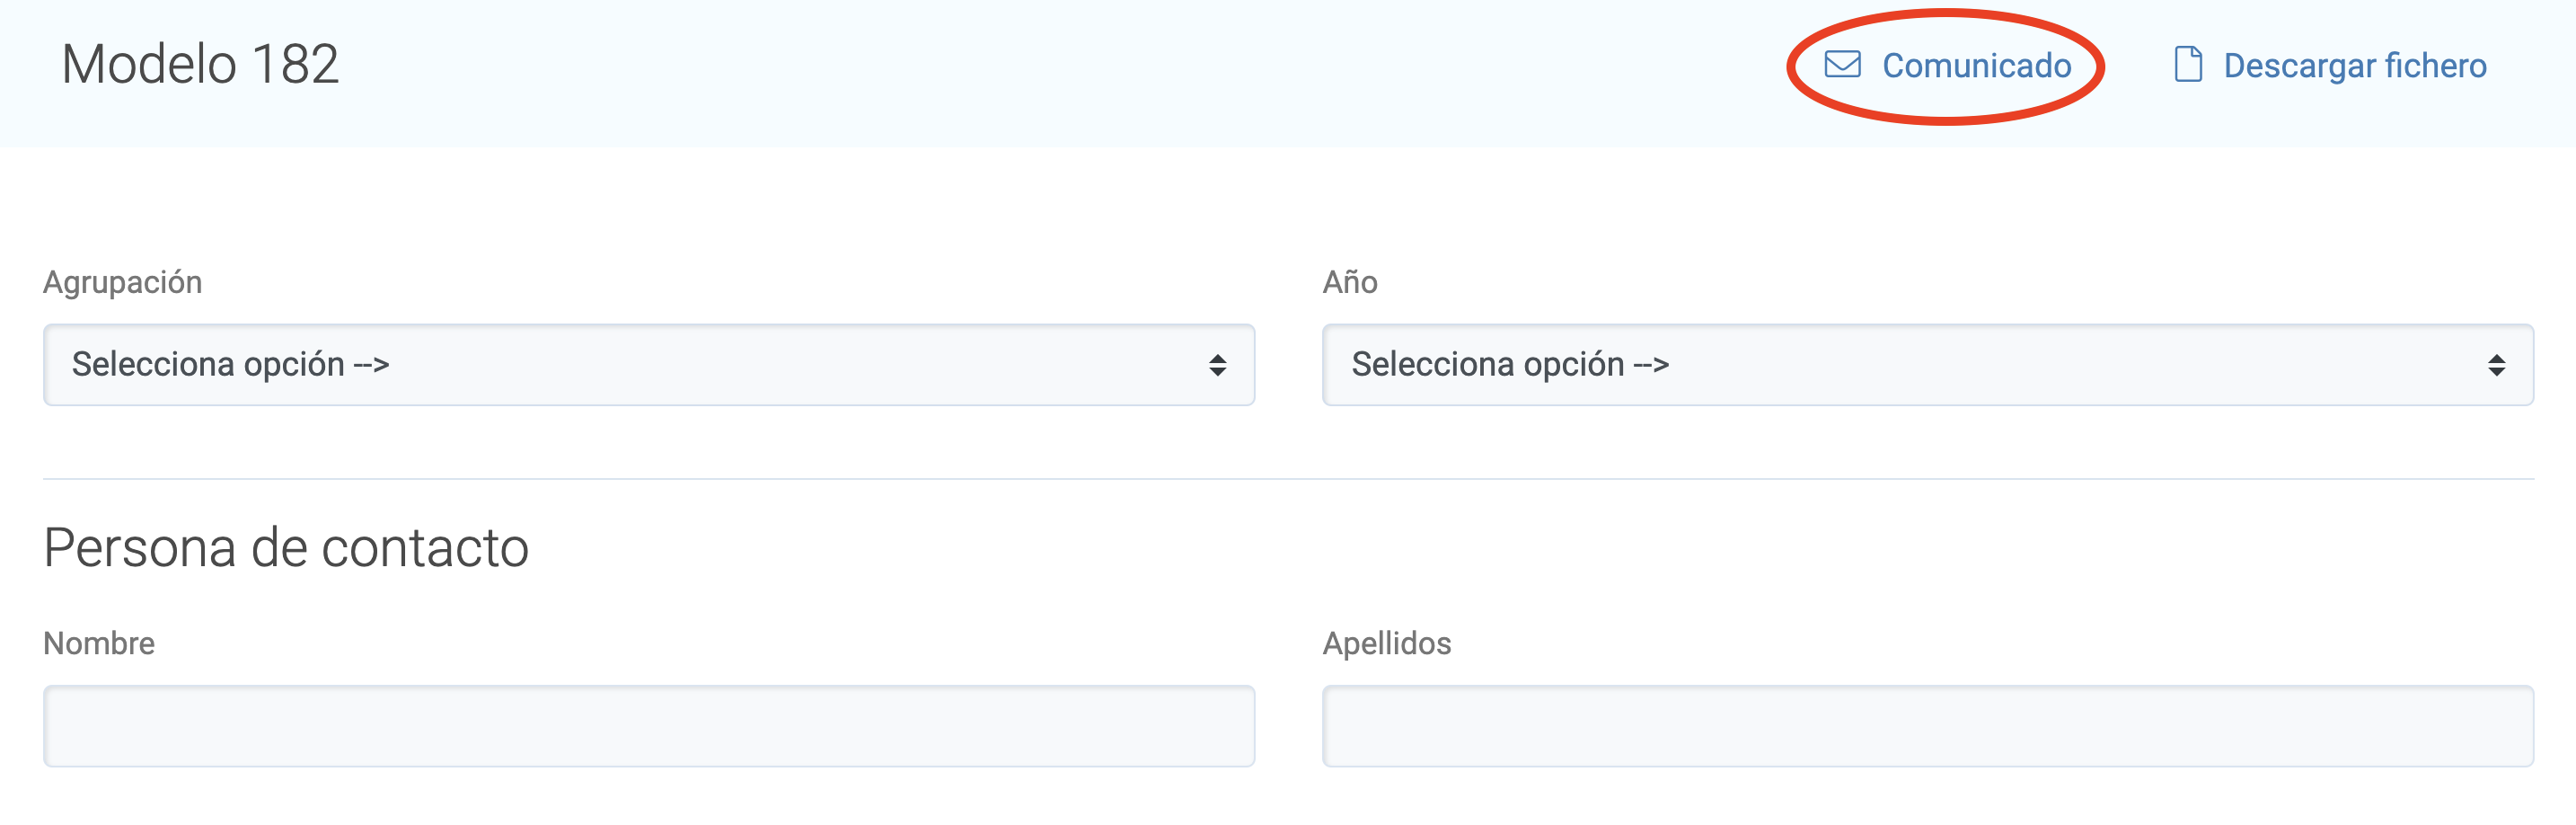Image resolution: width=2576 pixels, height=825 pixels.
Task: Click the divider line above Persona de contacto
Action: tap(1288, 479)
